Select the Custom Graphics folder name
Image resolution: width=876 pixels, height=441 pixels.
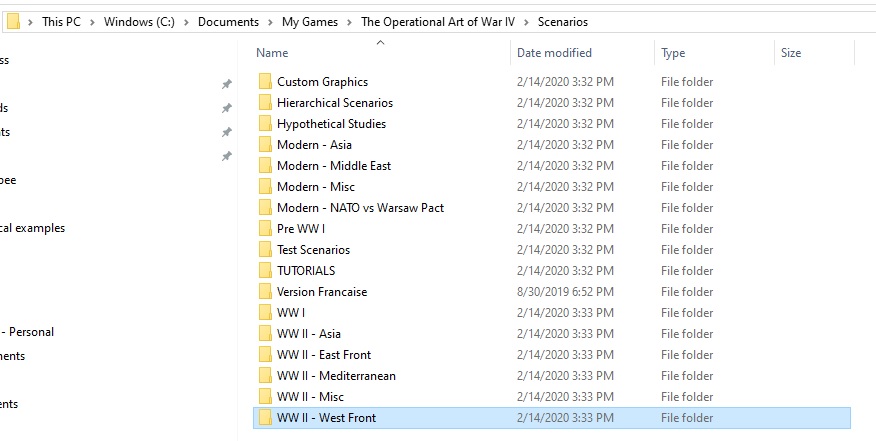click(322, 82)
